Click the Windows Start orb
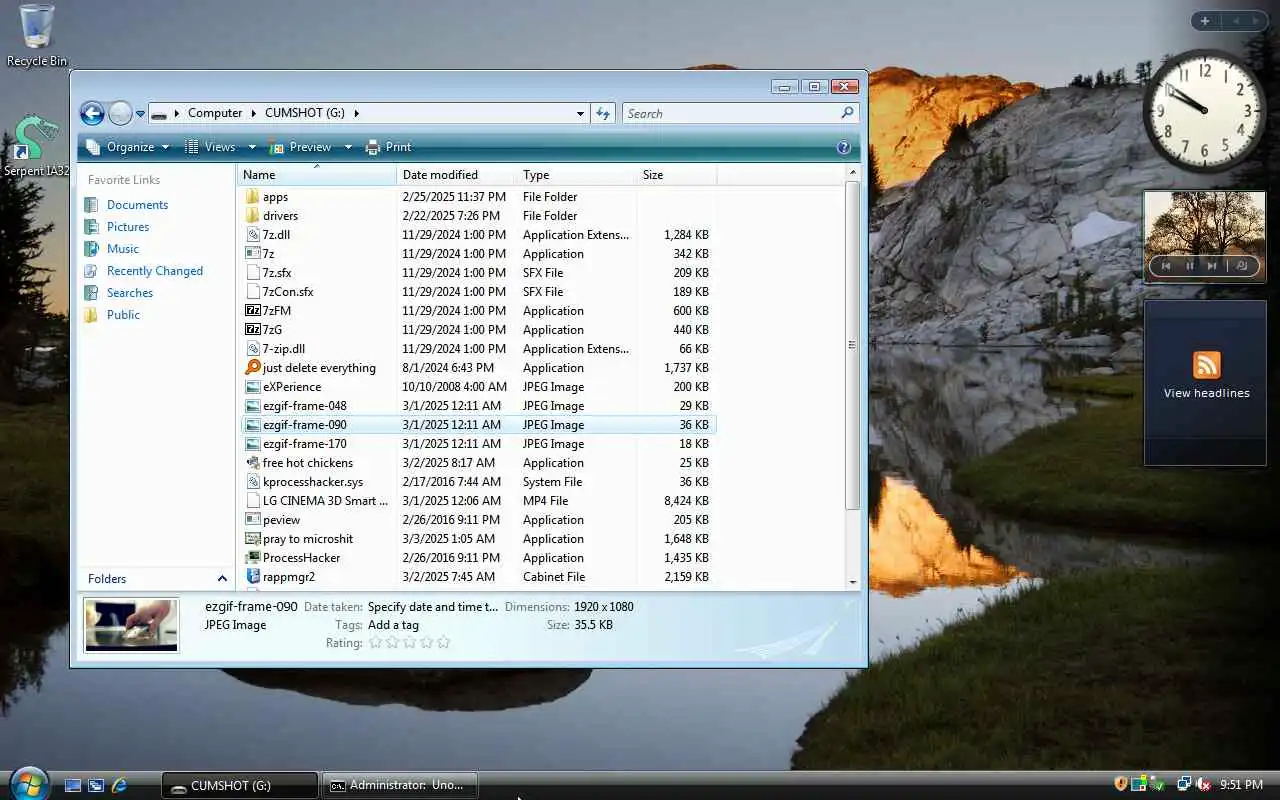 (x=28, y=783)
